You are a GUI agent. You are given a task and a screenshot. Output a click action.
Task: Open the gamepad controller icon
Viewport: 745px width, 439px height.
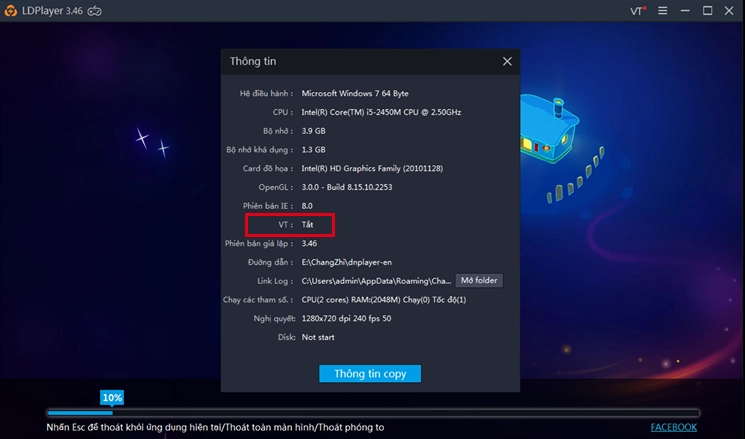[x=94, y=11]
